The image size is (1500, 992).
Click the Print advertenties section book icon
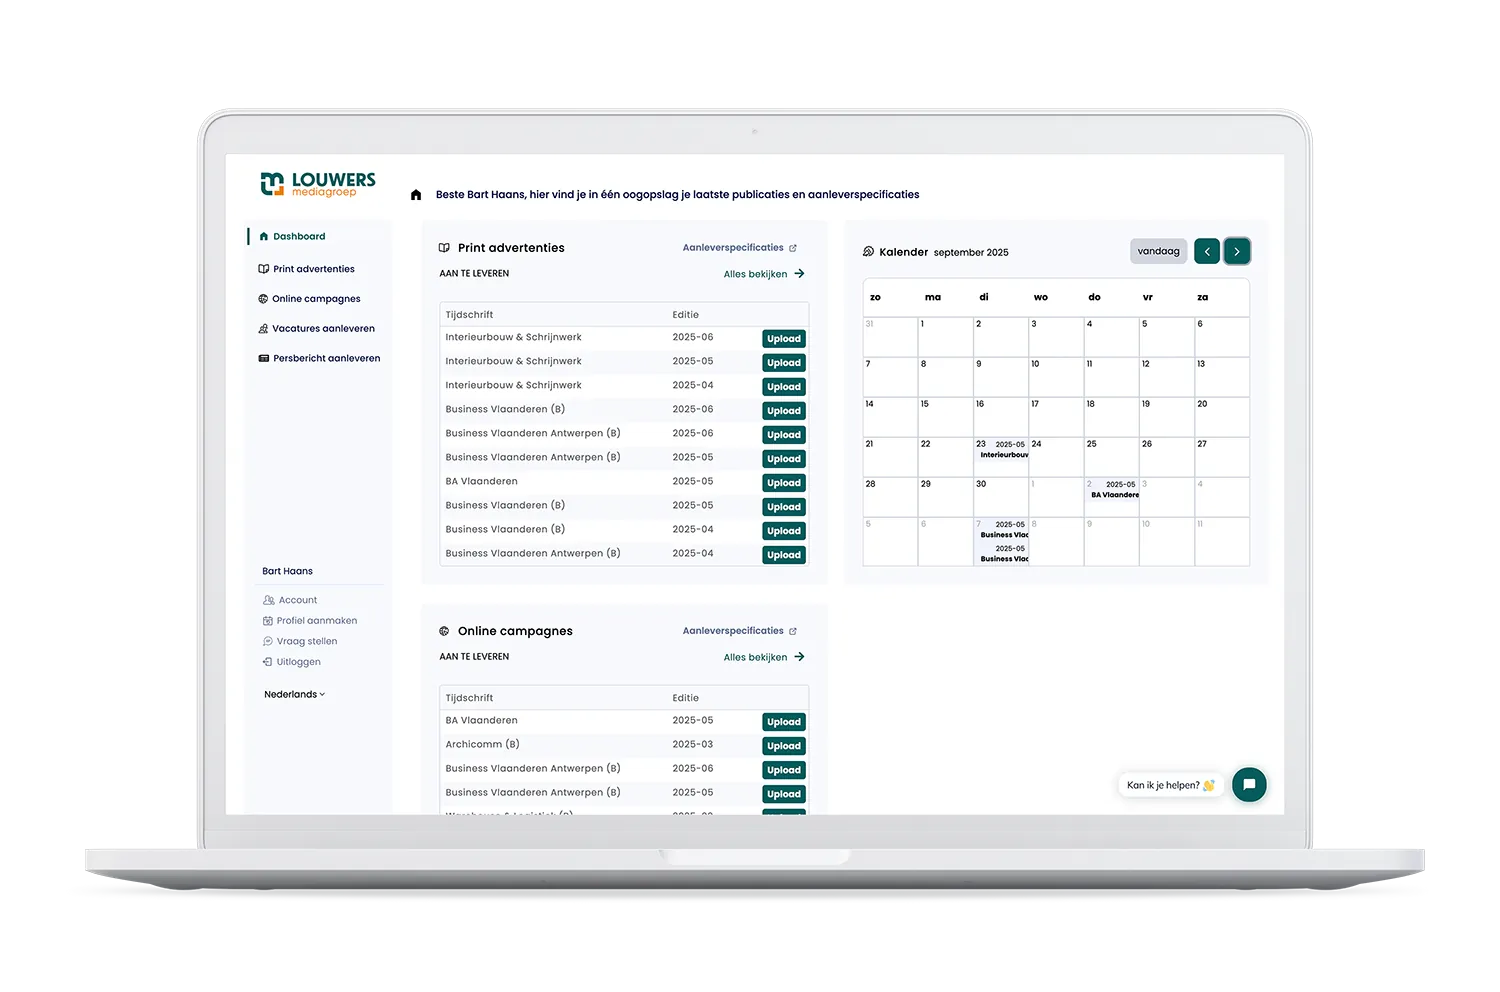pos(444,248)
